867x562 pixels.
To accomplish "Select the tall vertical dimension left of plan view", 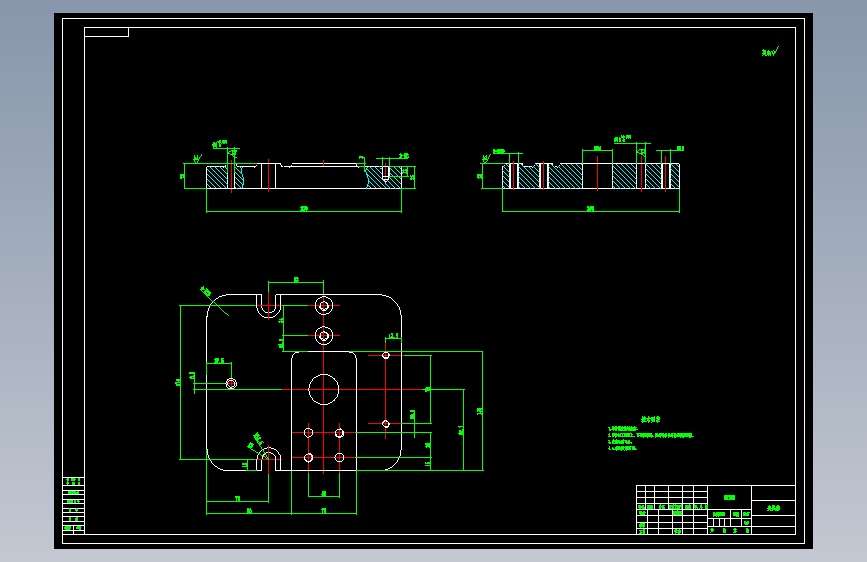I will (x=179, y=382).
